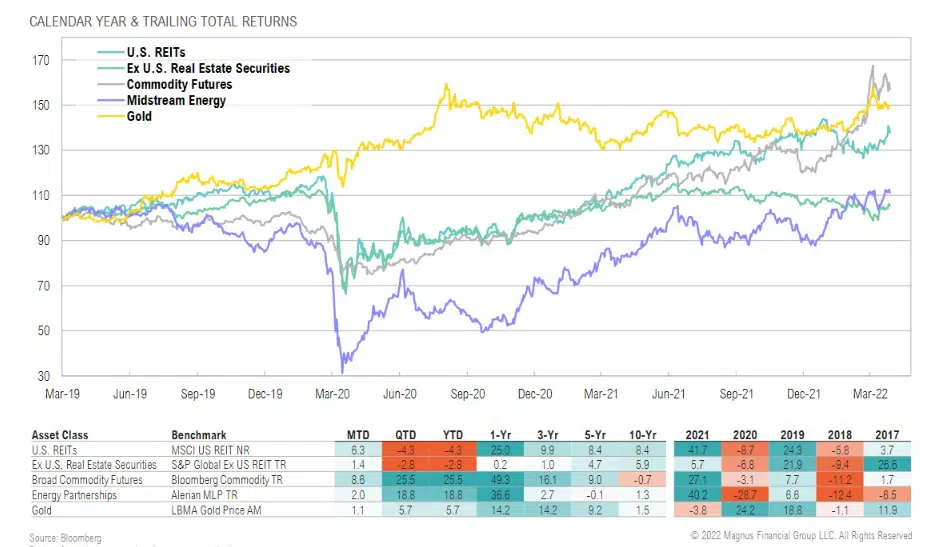Click the Magnus Financial Group copyright notice
938x547 pixels.
800,535
